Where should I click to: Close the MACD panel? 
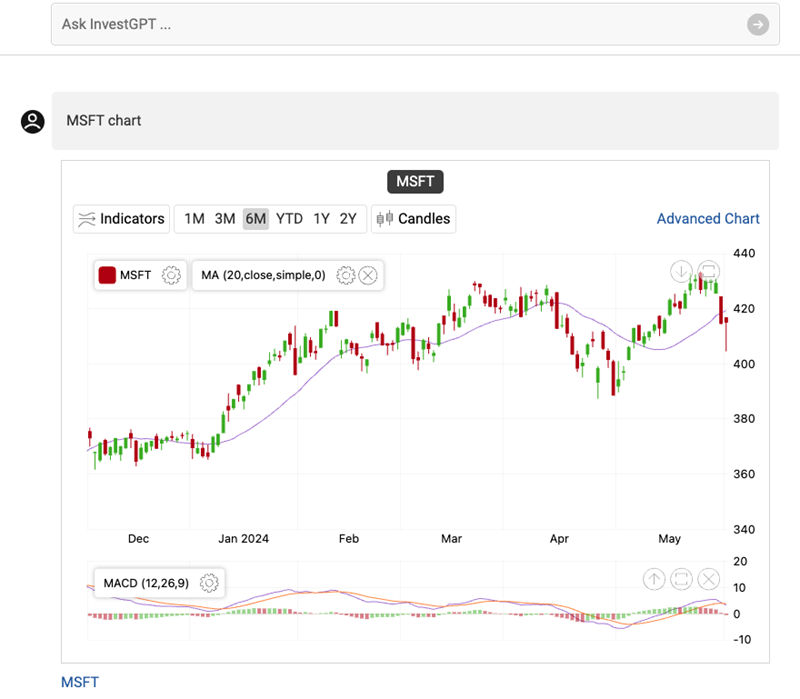[709, 578]
